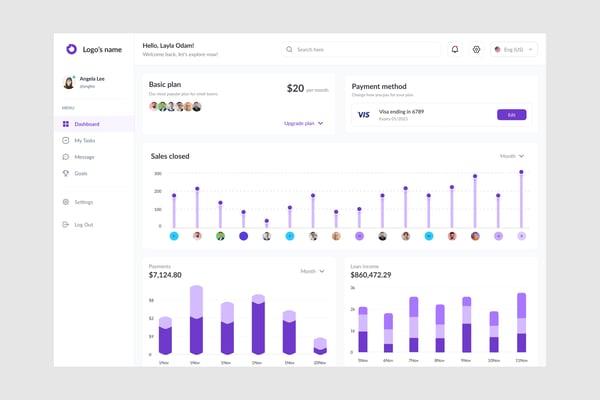Click the search magnifier icon
This screenshot has height=400, width=600.
[x=289, y=49]
